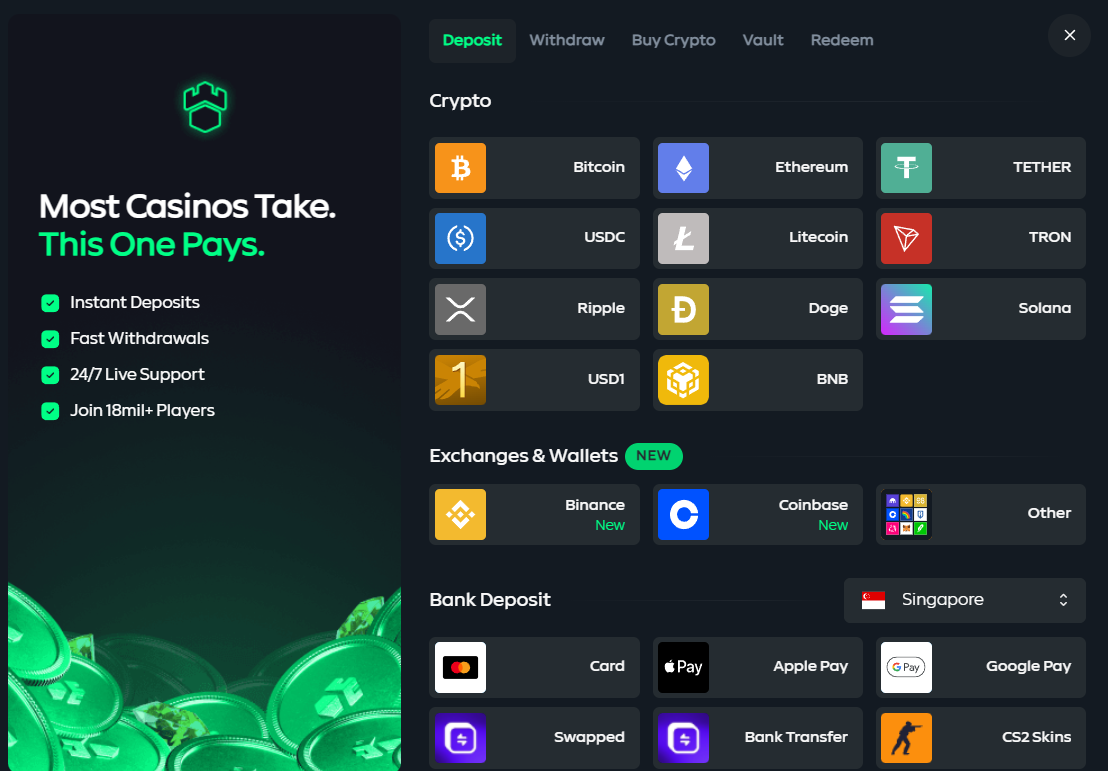The width and height of the screenshot is (1108, 771).
Task: Select the USD1 gold icon
Action: point(460,380)
